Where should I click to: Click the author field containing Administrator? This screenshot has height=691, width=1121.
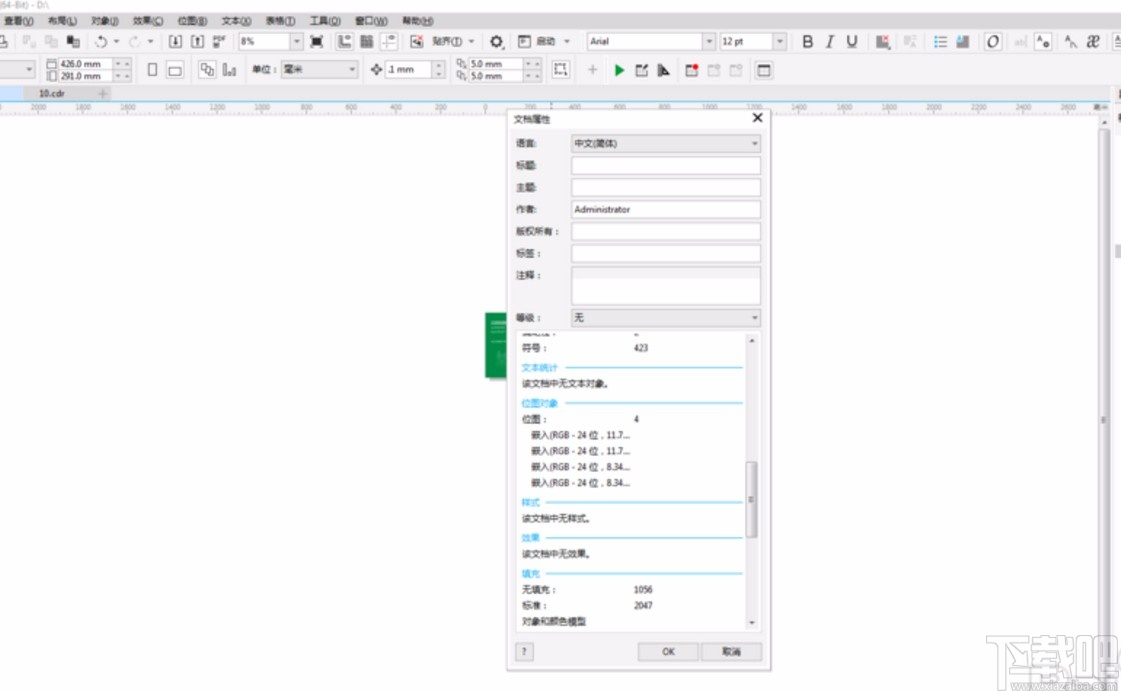tap(665, 210)
